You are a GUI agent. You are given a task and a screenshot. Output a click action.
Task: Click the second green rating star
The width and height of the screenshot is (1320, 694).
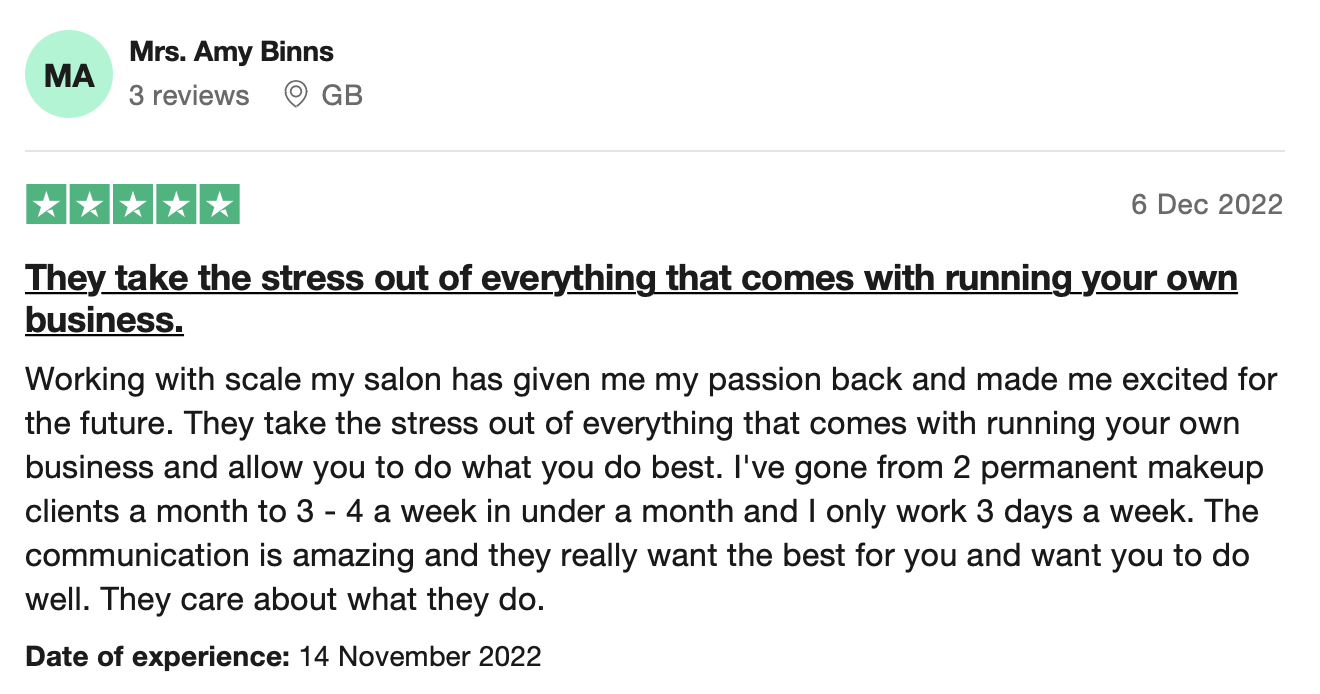[89, 204]
